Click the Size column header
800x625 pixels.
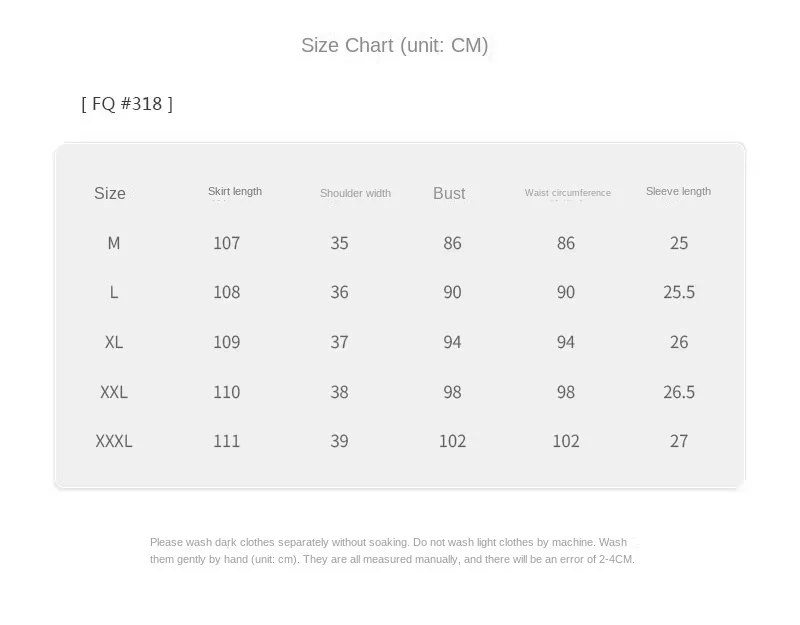click(x=110, y=193)
